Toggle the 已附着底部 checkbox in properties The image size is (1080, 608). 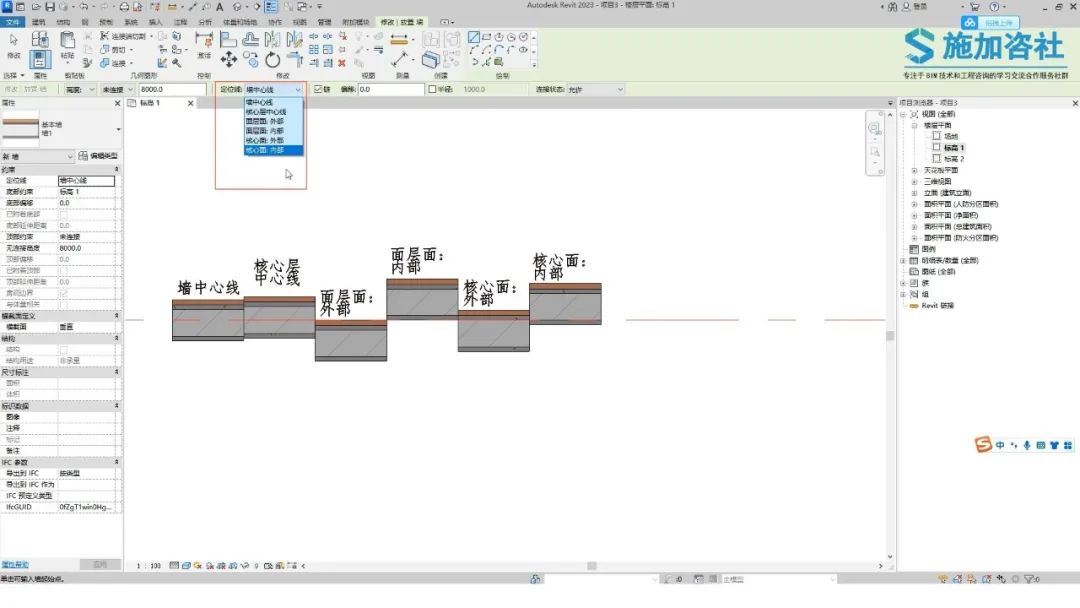(63, 215)
